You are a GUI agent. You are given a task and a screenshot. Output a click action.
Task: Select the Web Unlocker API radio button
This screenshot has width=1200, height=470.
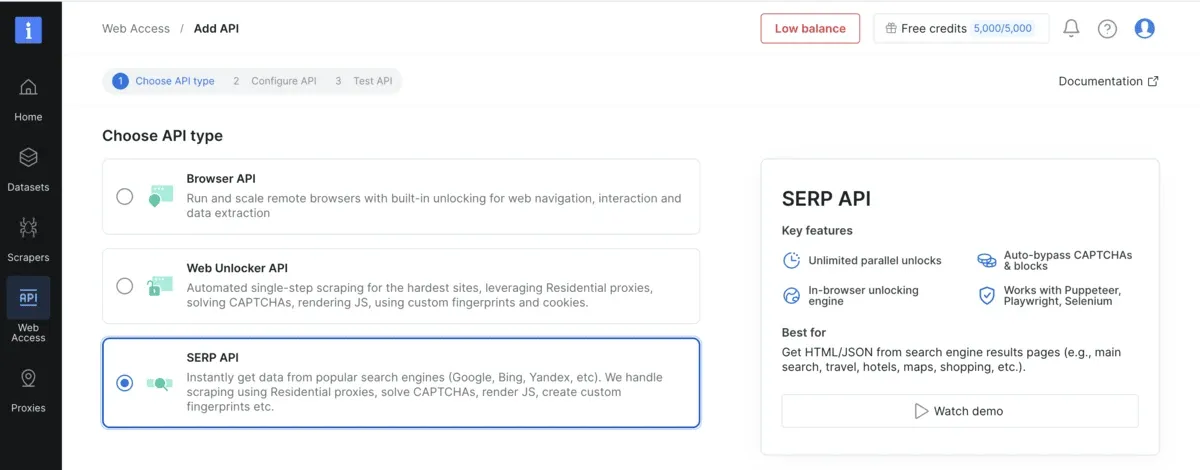coord(124,286)
